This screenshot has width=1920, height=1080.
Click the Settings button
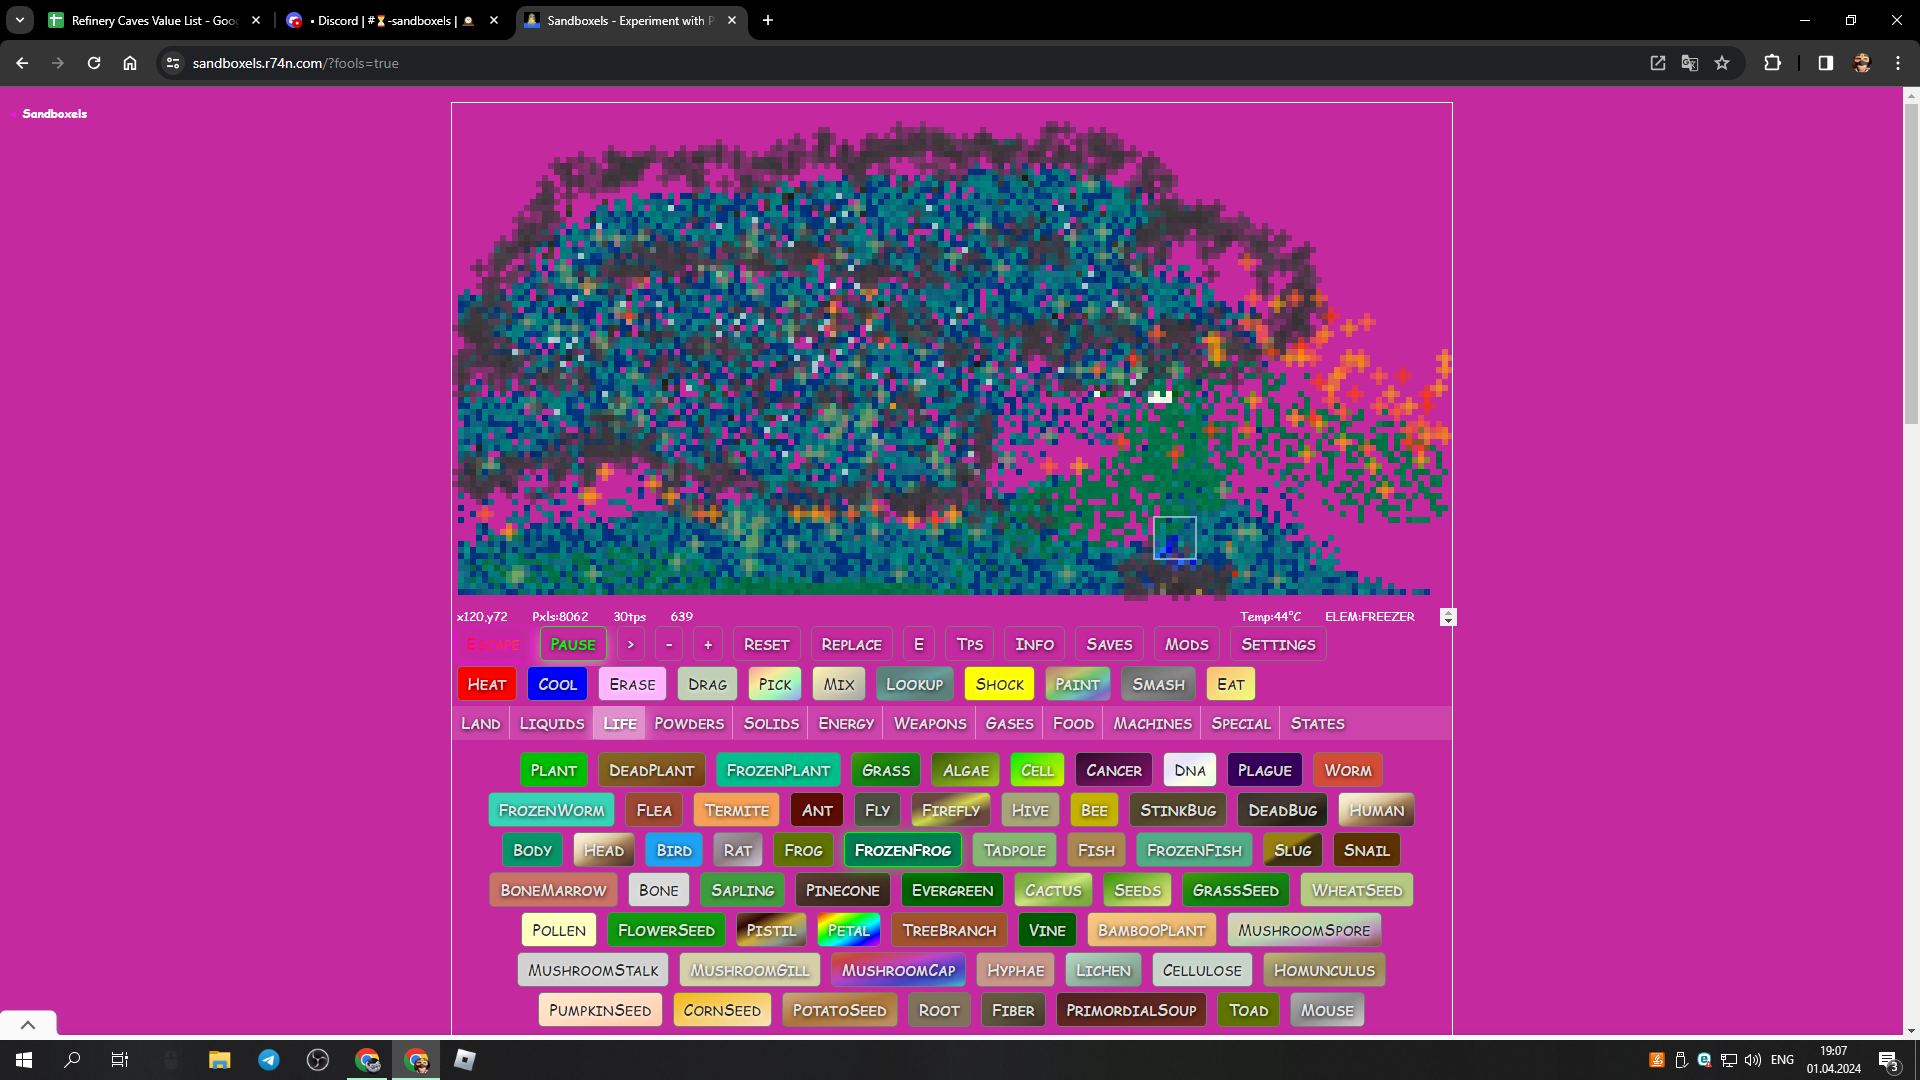(1278, 645)
